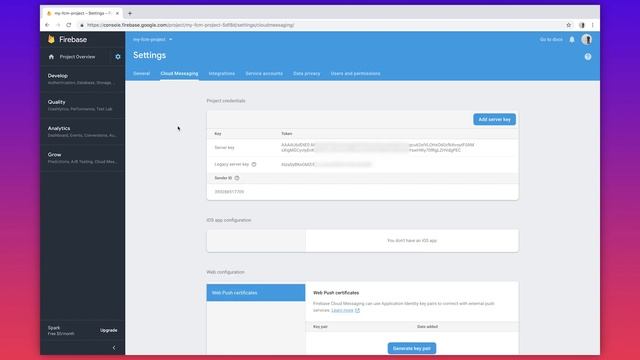Open Project Overview home icon
The width and height of the screenshot is (640, 360).
point(51,57)
